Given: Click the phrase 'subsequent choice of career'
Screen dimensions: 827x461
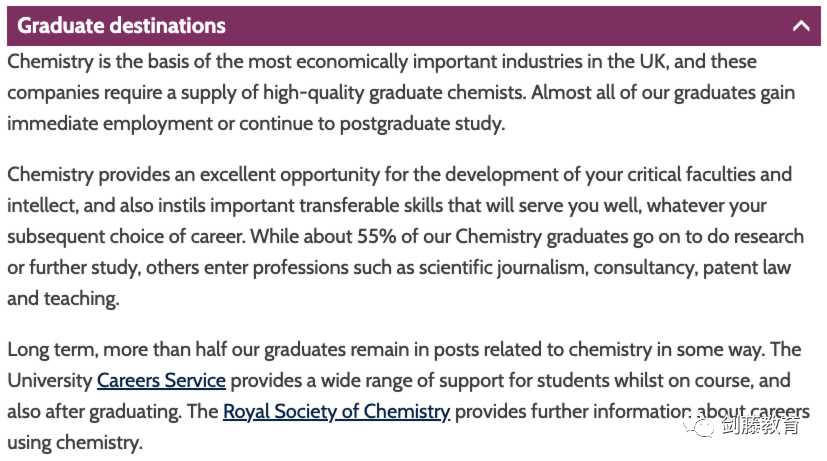Looking at the screenshot, I should point(127,236).
